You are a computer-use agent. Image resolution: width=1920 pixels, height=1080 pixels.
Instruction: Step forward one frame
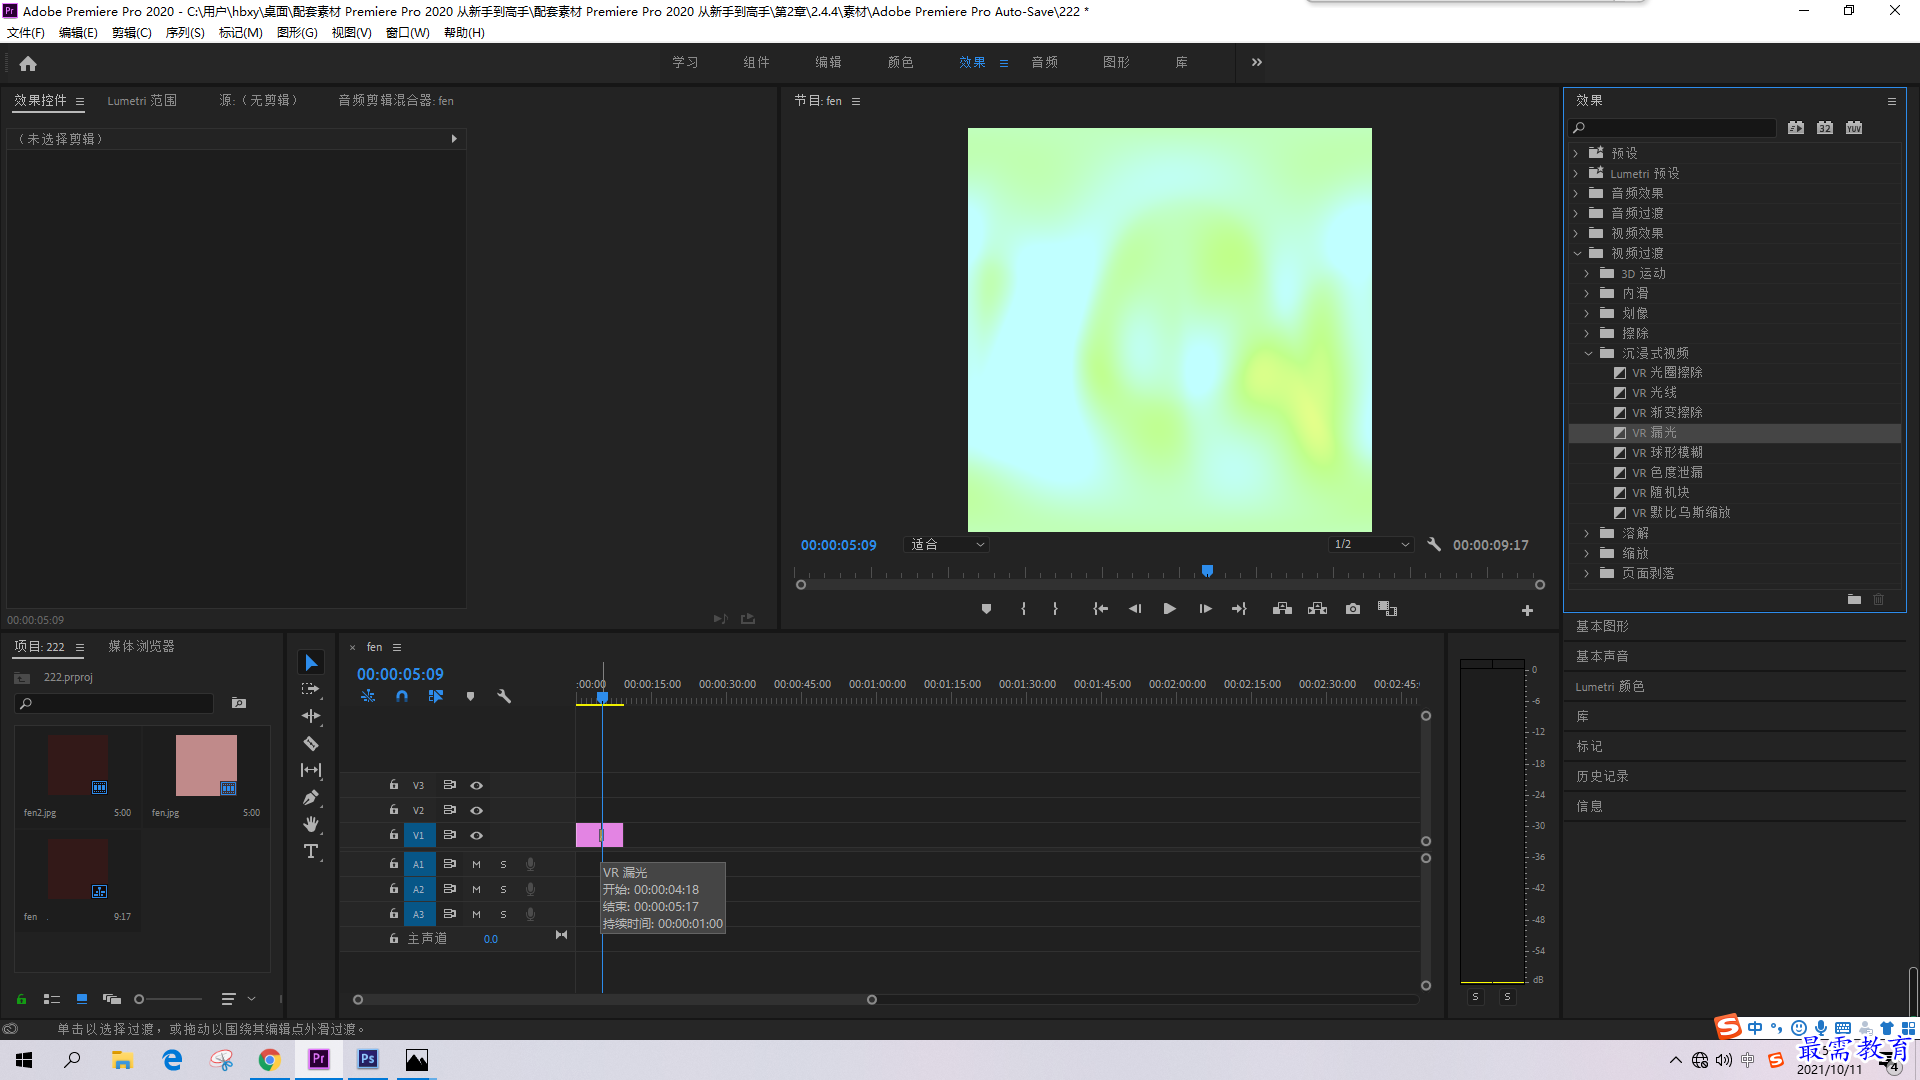coord(1205,609)
